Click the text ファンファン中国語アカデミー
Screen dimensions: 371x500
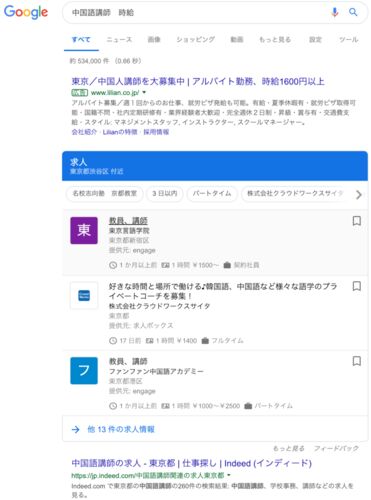156,371
